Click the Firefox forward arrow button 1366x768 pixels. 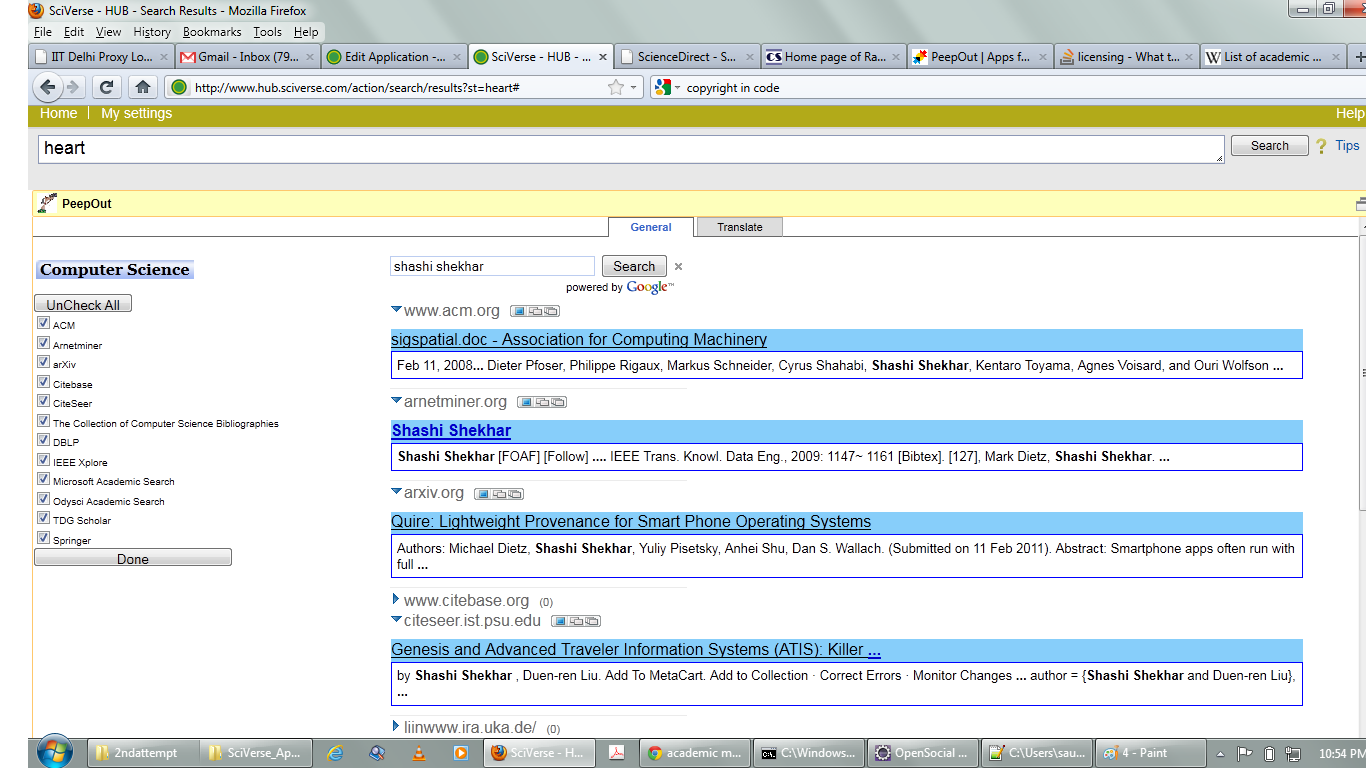(x=73, y=87)
